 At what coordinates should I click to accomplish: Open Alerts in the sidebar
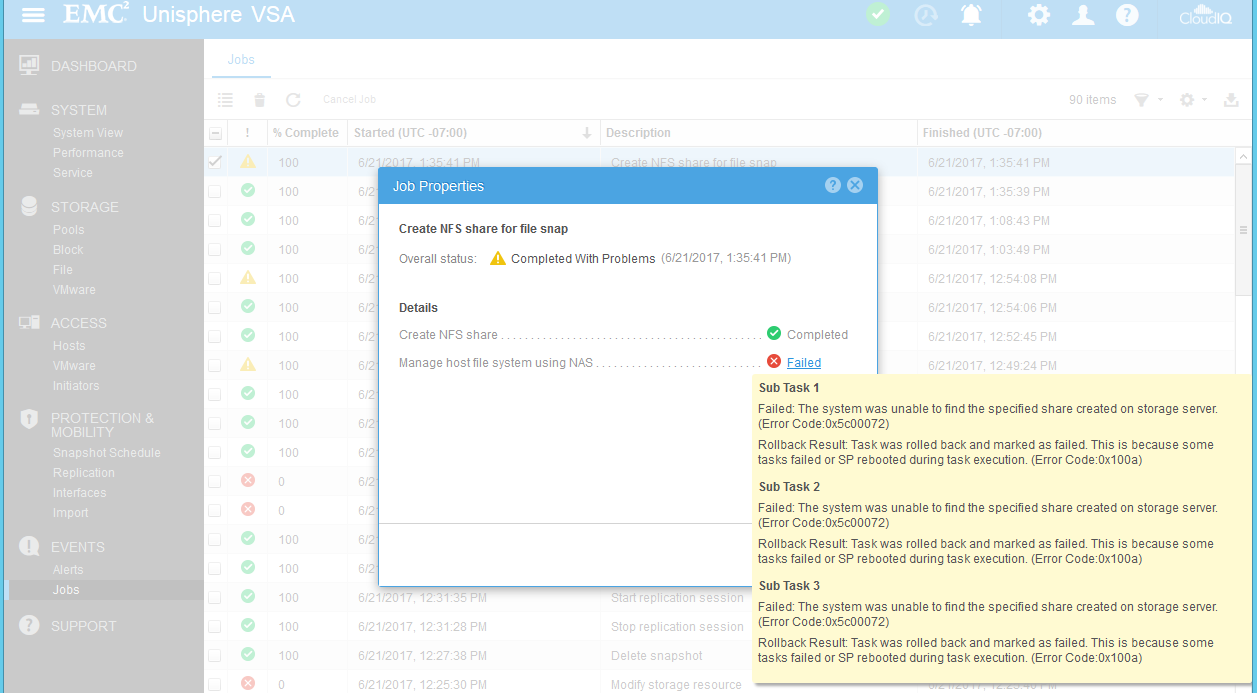[x=68, y=570]
